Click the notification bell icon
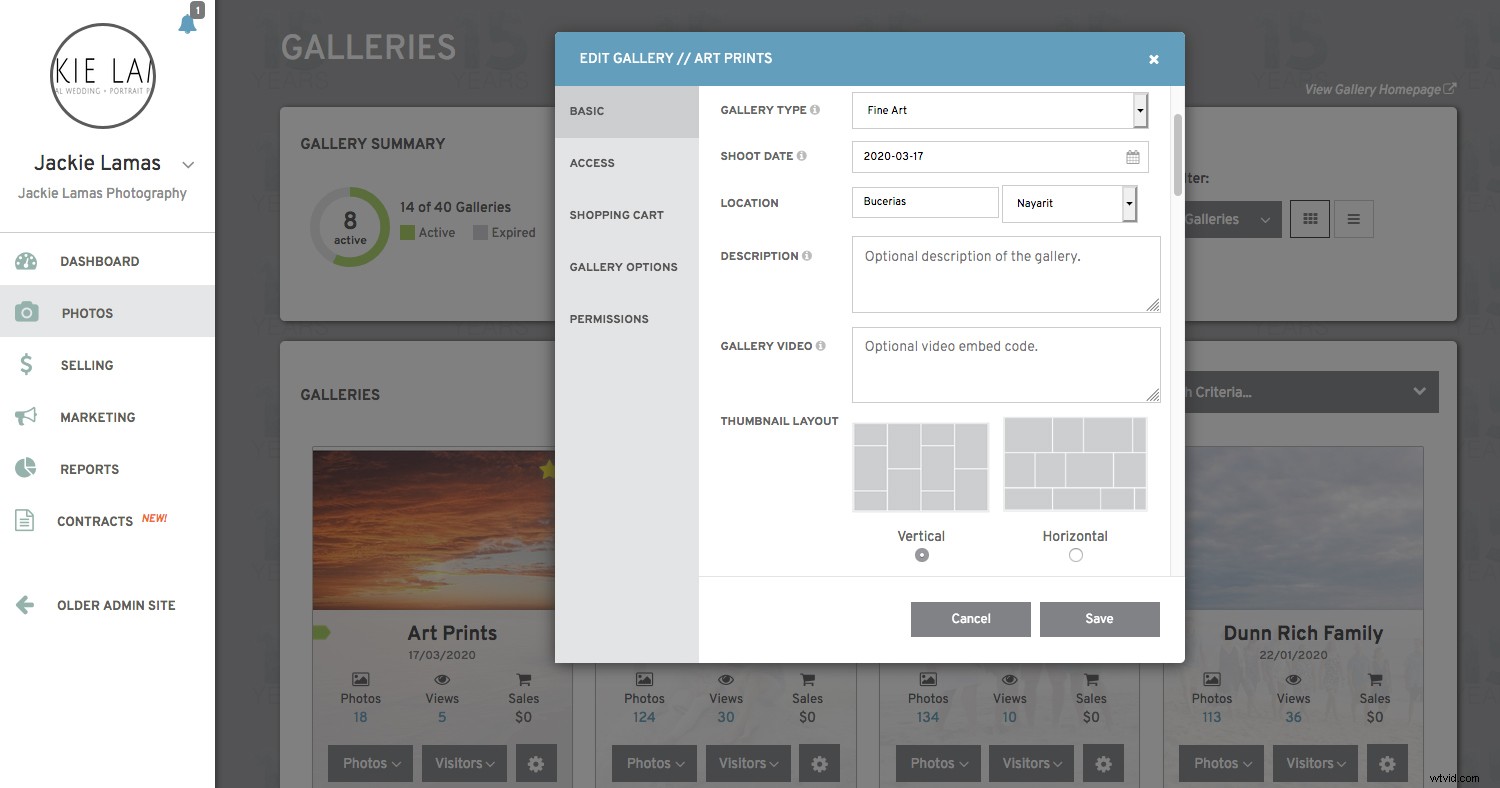The width and height of the screenshot is (1500, 788). click(187, 24)
